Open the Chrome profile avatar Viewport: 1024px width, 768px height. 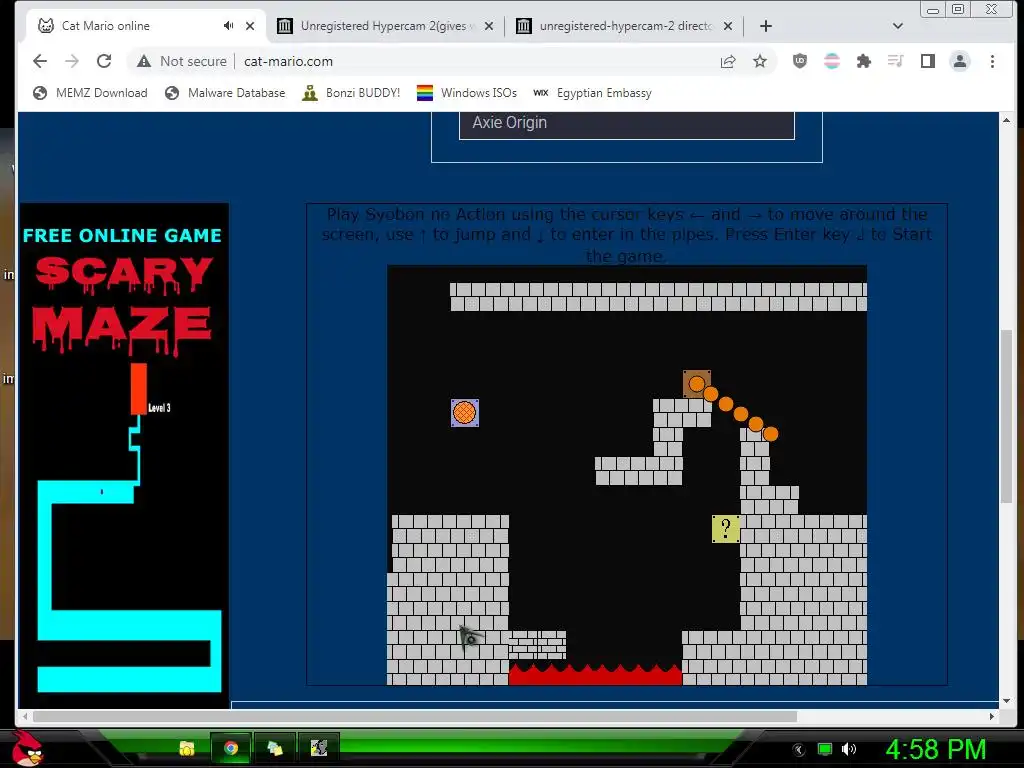click(x=959, y=61)
